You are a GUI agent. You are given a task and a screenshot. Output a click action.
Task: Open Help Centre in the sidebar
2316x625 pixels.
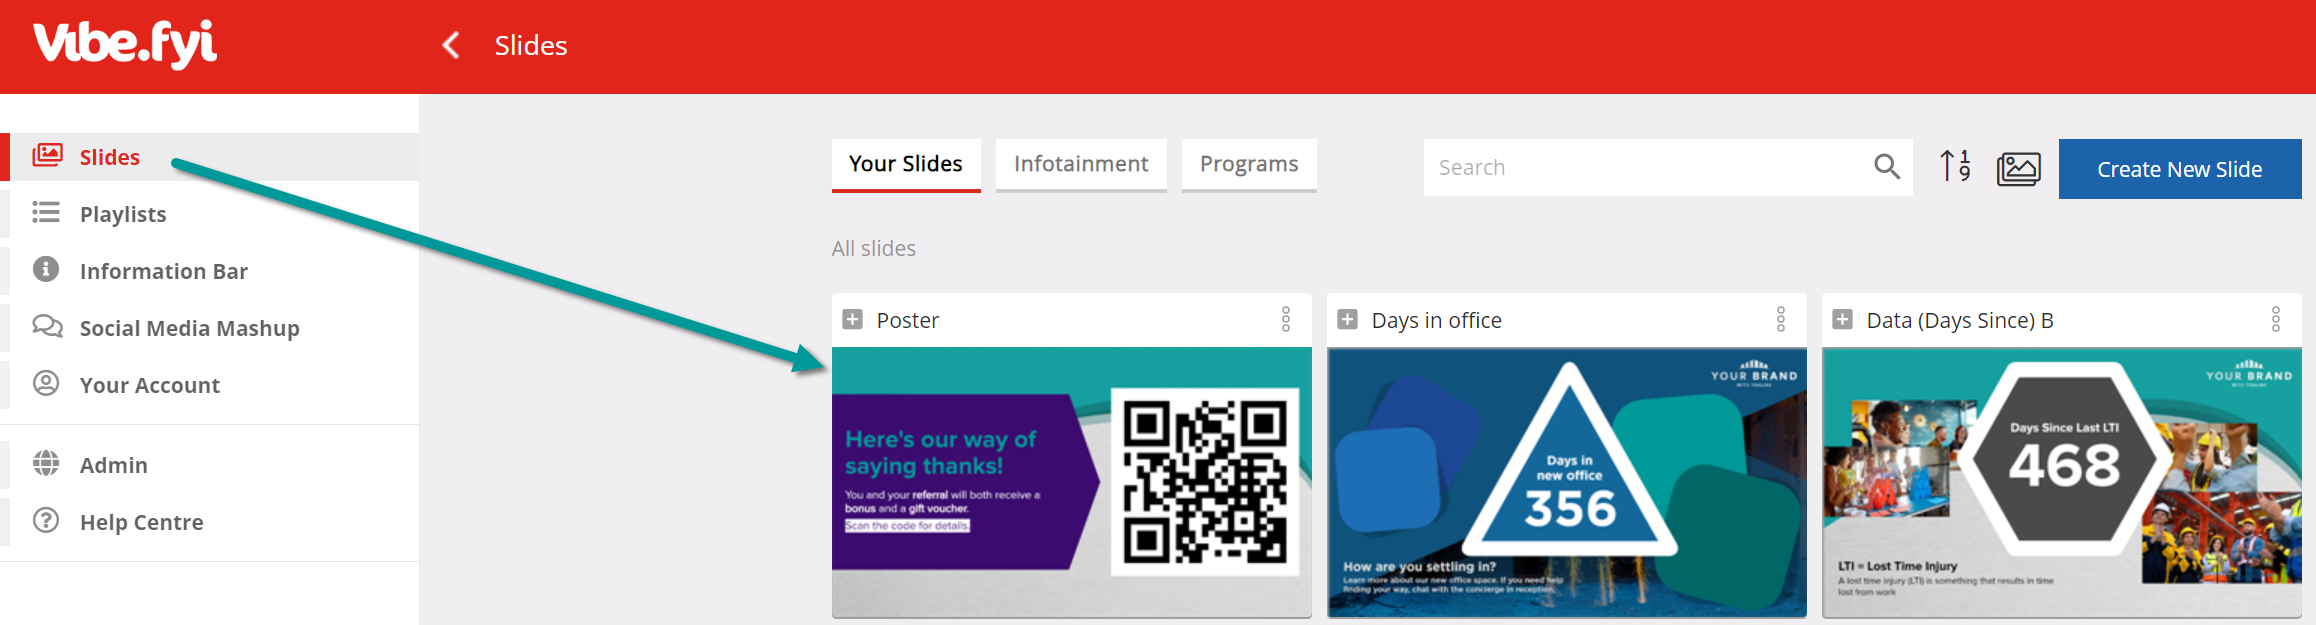tap(210, 522)
